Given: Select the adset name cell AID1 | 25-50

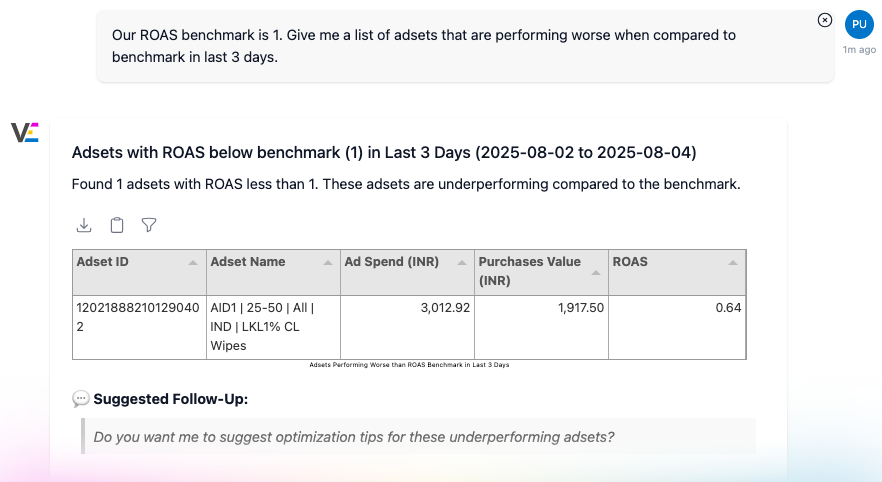Looking at the screenshot, I should click(x=272, y=326).
